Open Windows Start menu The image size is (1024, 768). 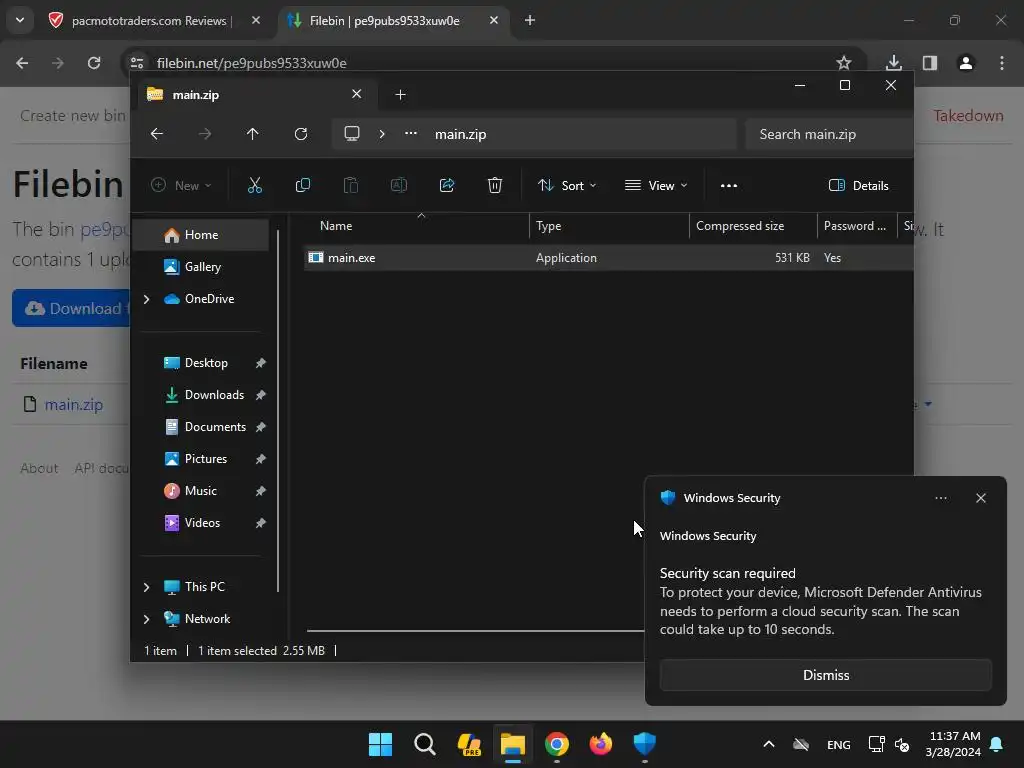(380, 744)
